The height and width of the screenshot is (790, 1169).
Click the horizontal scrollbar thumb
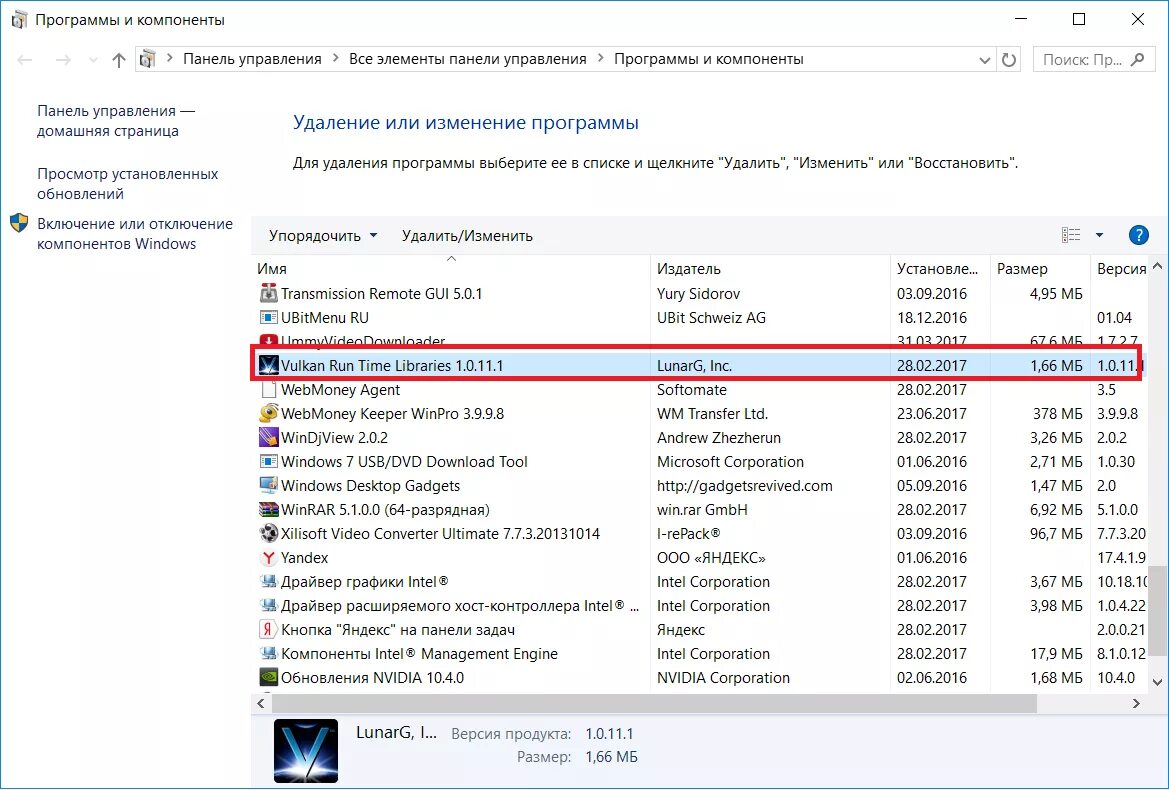pos(655,703)
